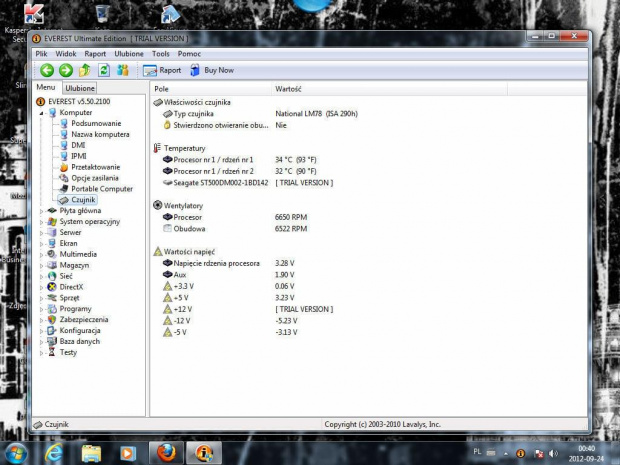This screenshot has height=465, width=620.
Task: Click the Testy hourglass icon
Action: click(52, 352)
